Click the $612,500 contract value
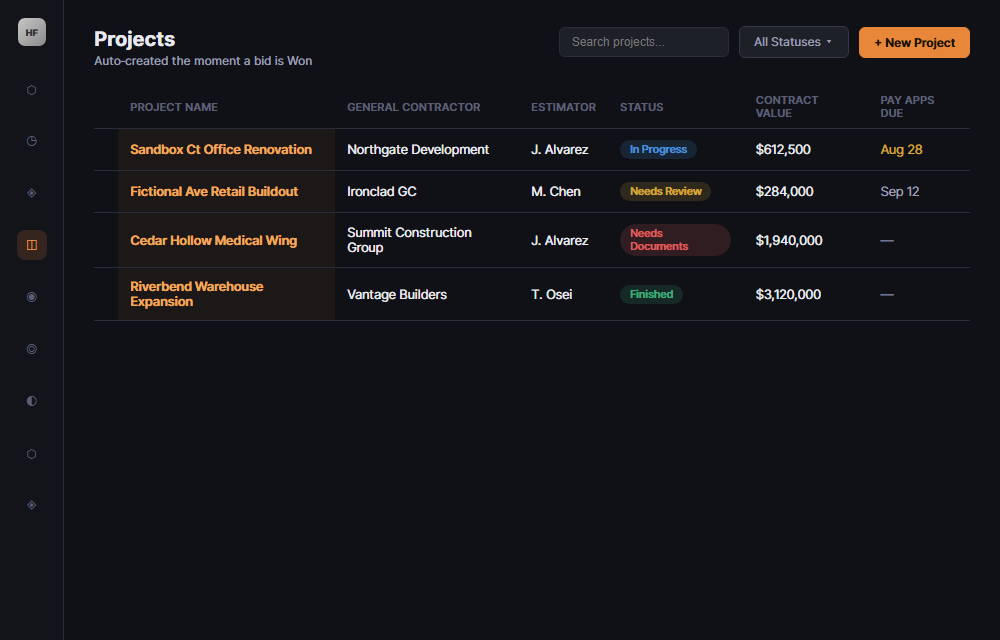Image resolution: width=1000 pixels, height=640 pixels. (x=783, y=149)
